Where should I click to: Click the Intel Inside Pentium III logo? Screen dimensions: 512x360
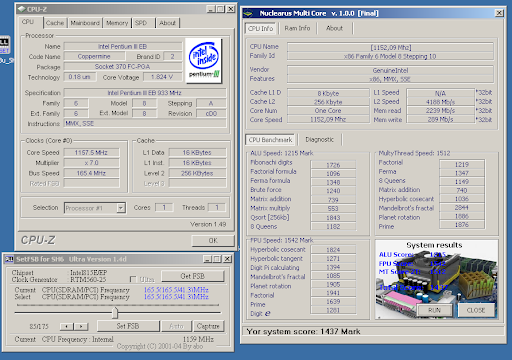click(204, 60)
